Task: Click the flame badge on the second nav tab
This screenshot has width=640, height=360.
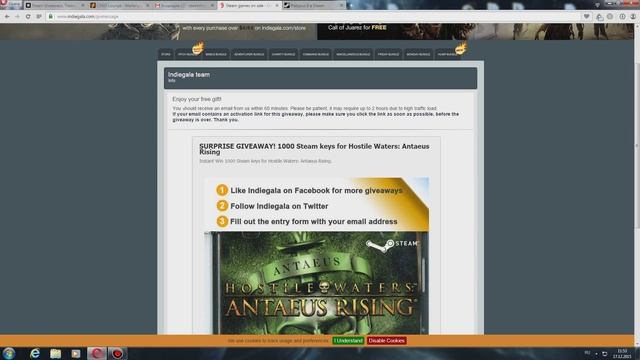Action: [x=198, y=48]
